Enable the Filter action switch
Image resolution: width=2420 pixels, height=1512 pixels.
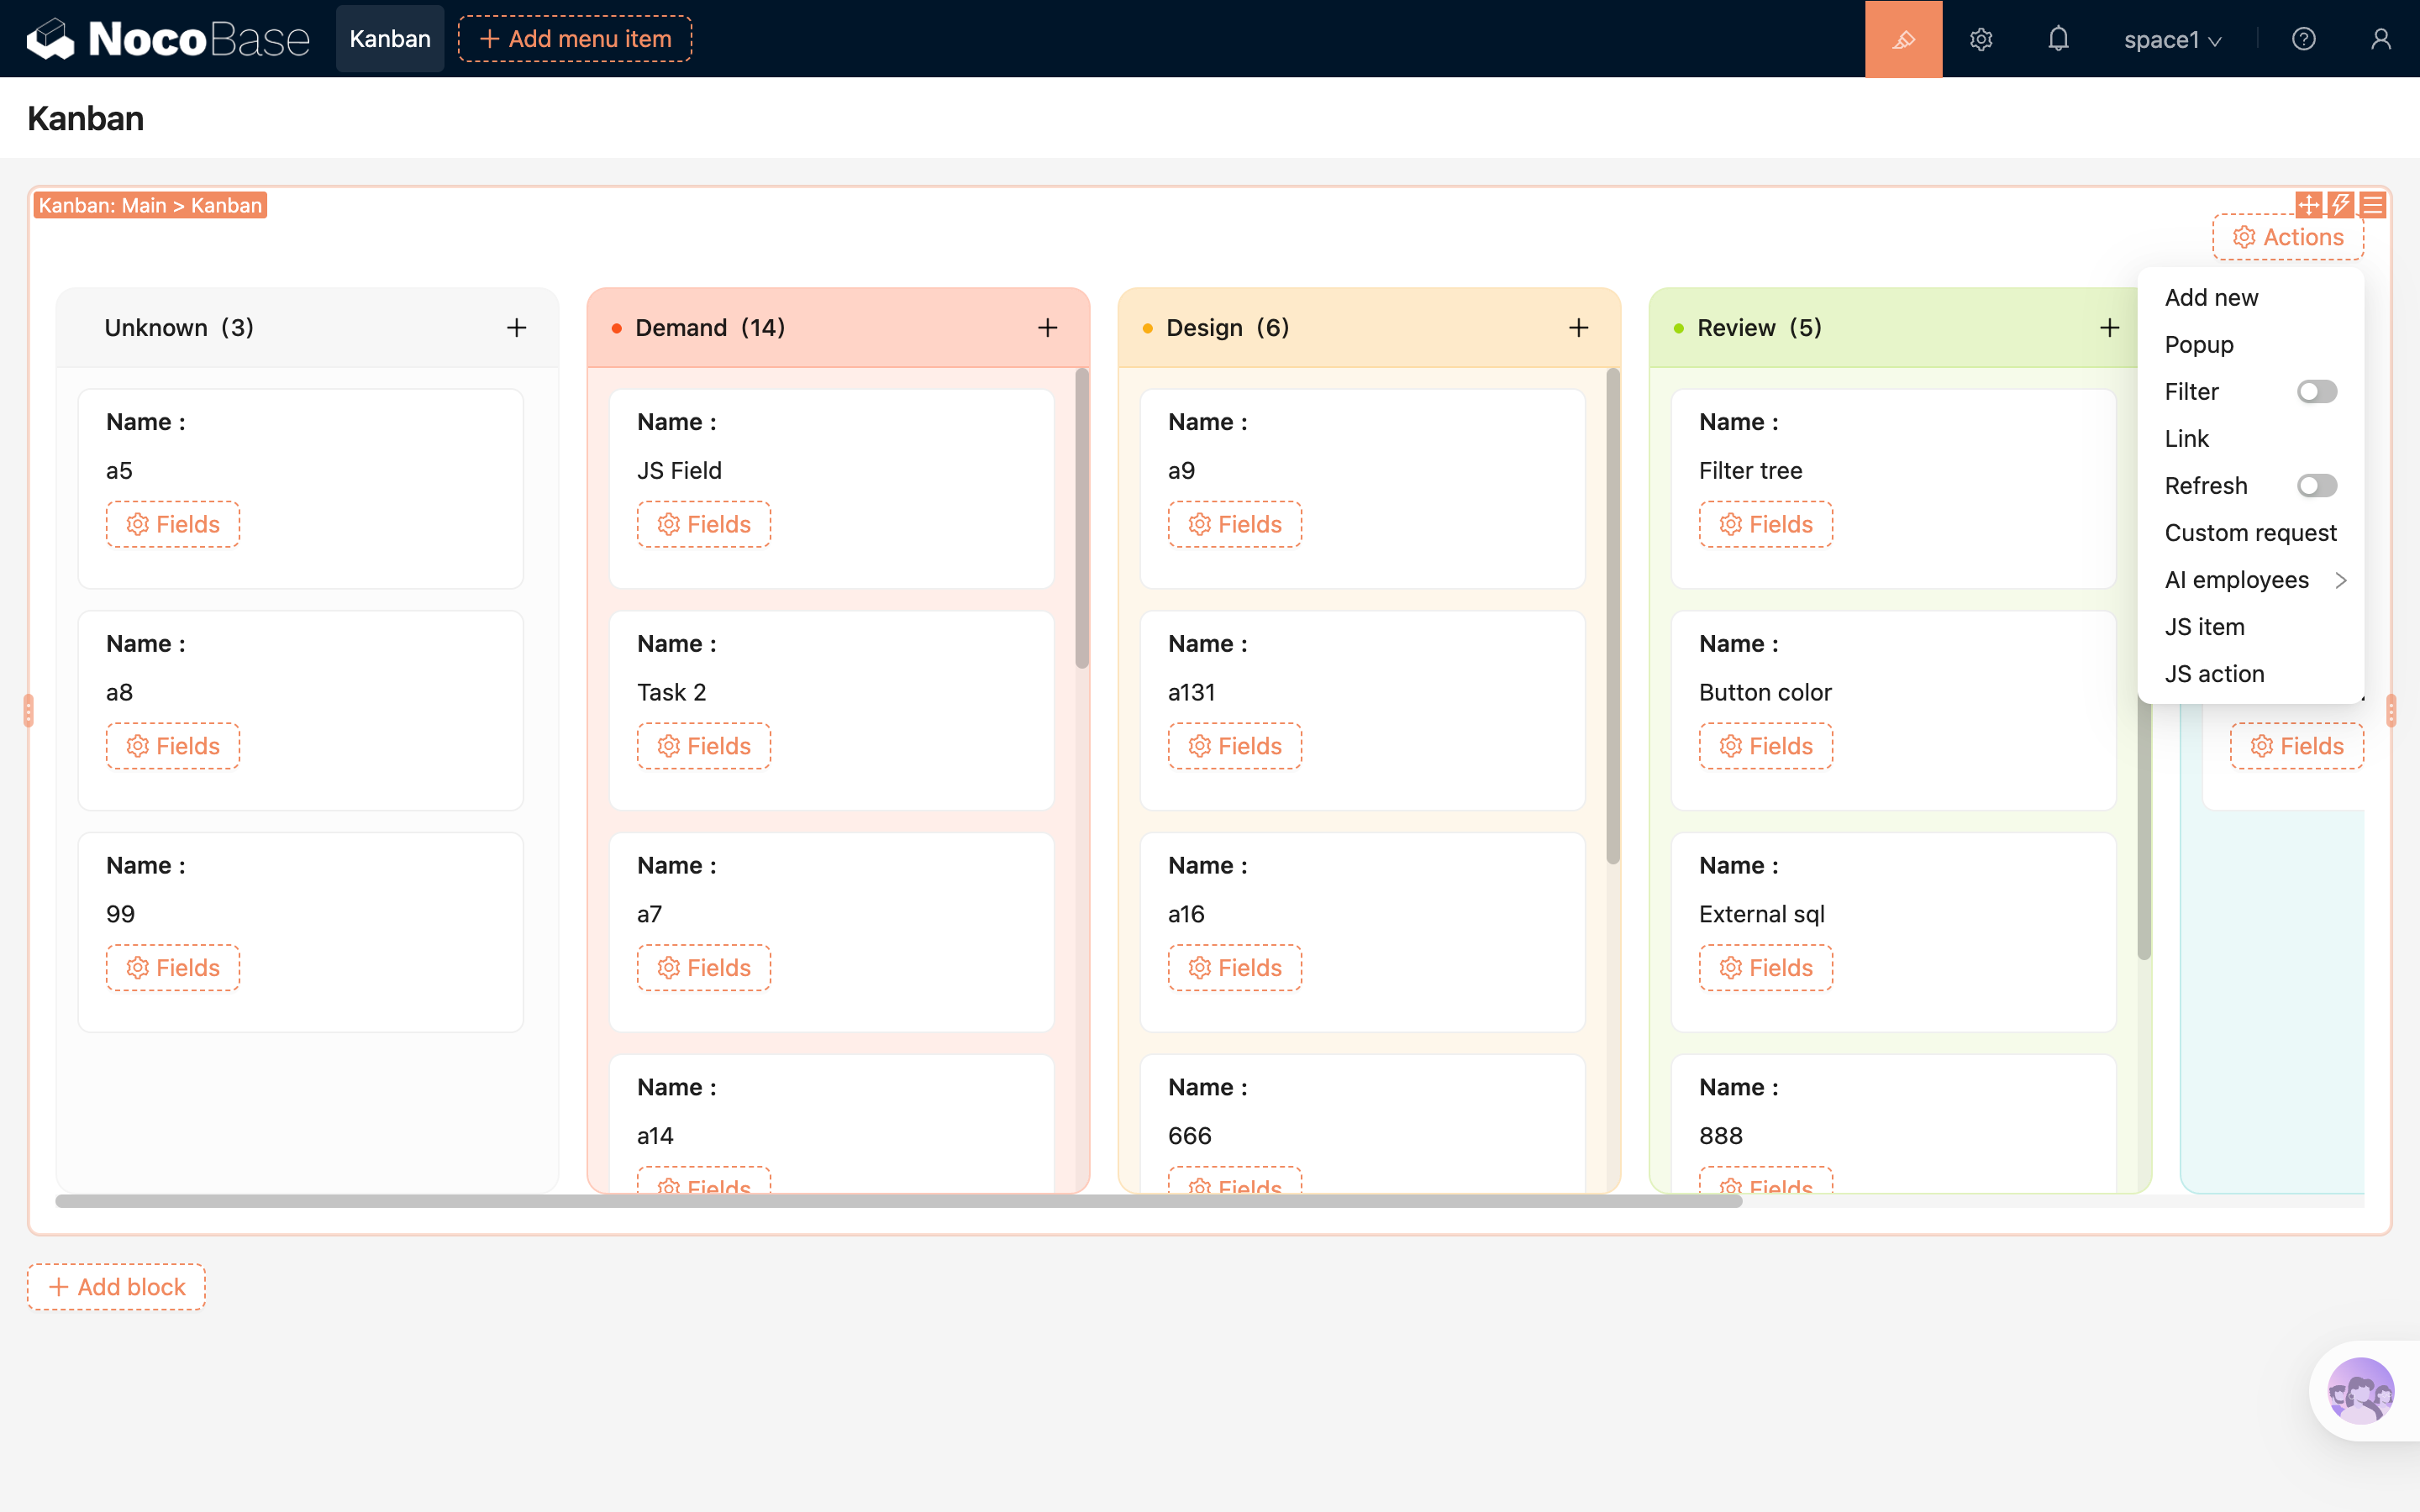point(2316,392)
